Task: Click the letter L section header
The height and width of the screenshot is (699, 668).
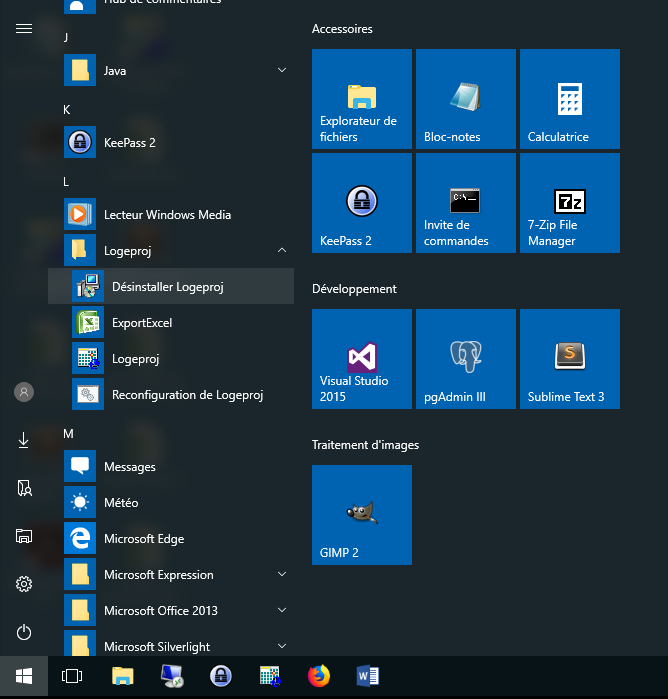Action: tap(66, 181)
